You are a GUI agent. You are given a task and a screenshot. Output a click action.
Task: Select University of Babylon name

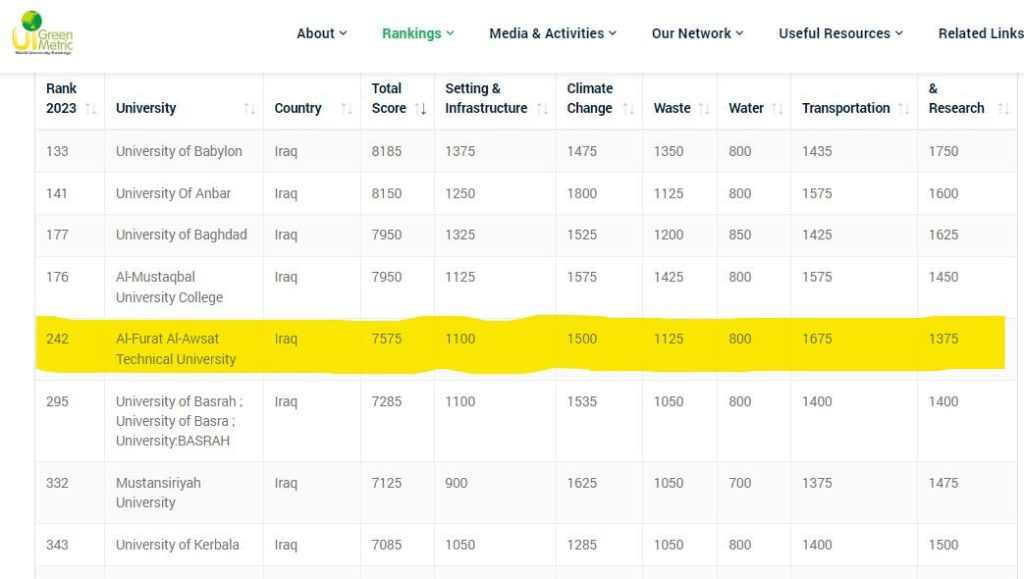tap(179, 151)
